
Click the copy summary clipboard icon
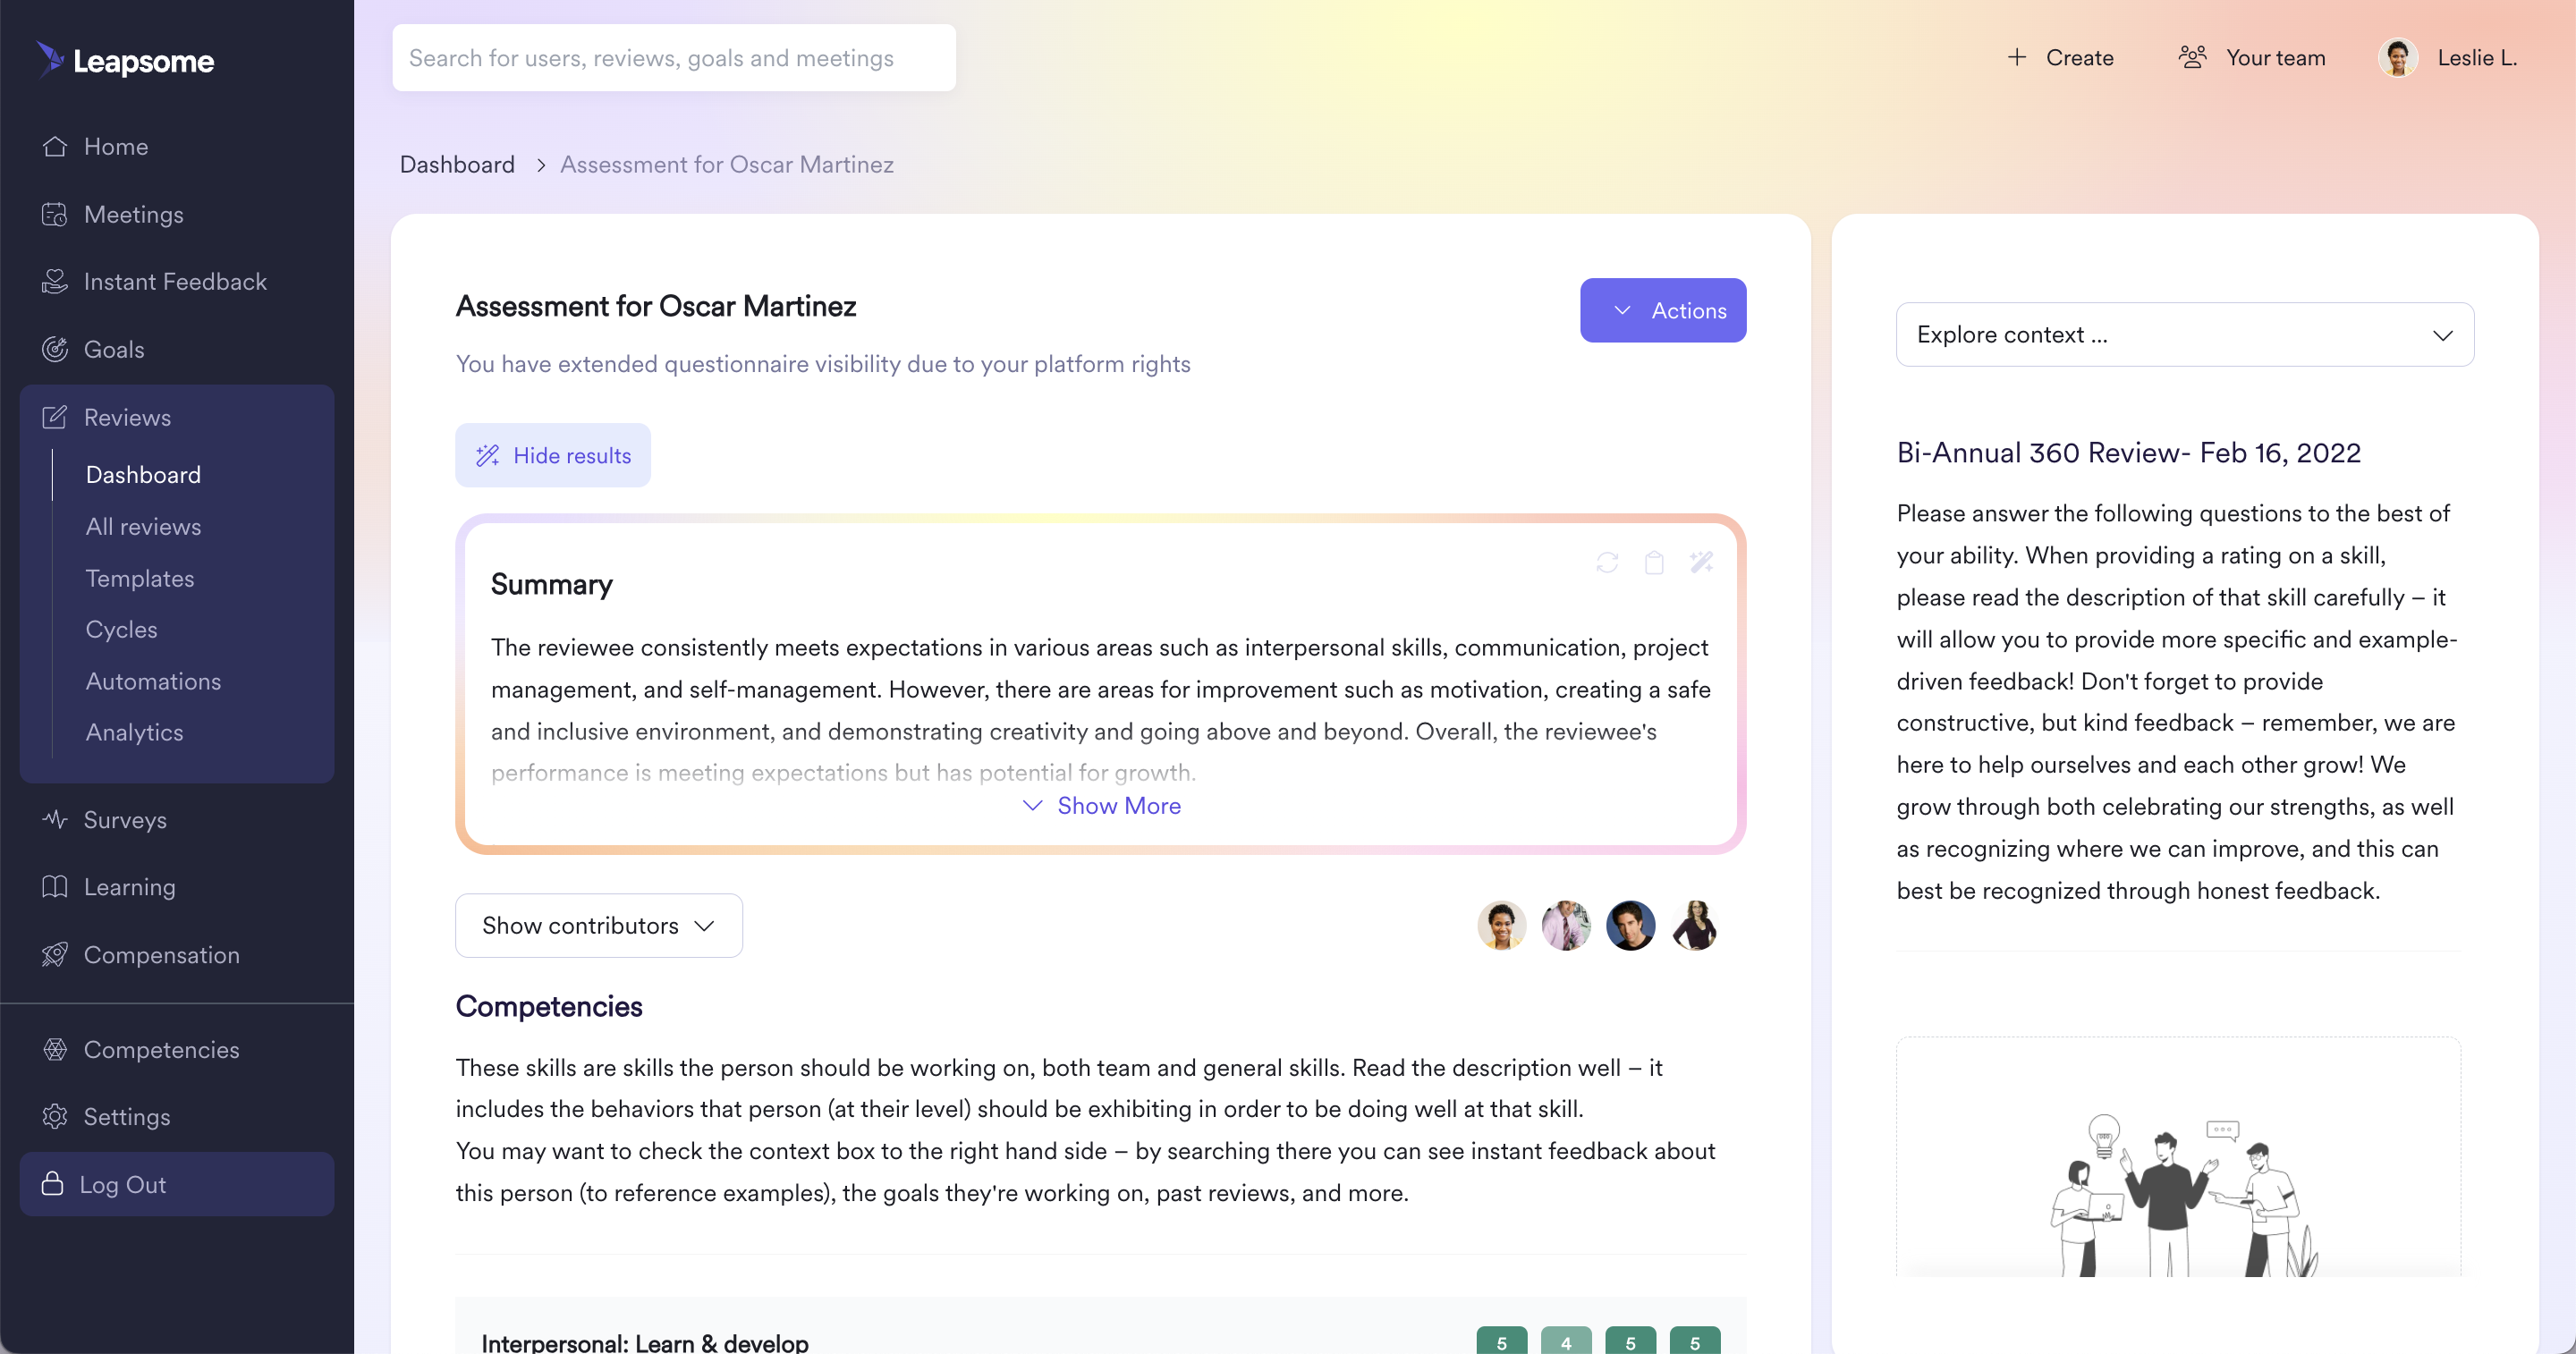[1654, 563]
